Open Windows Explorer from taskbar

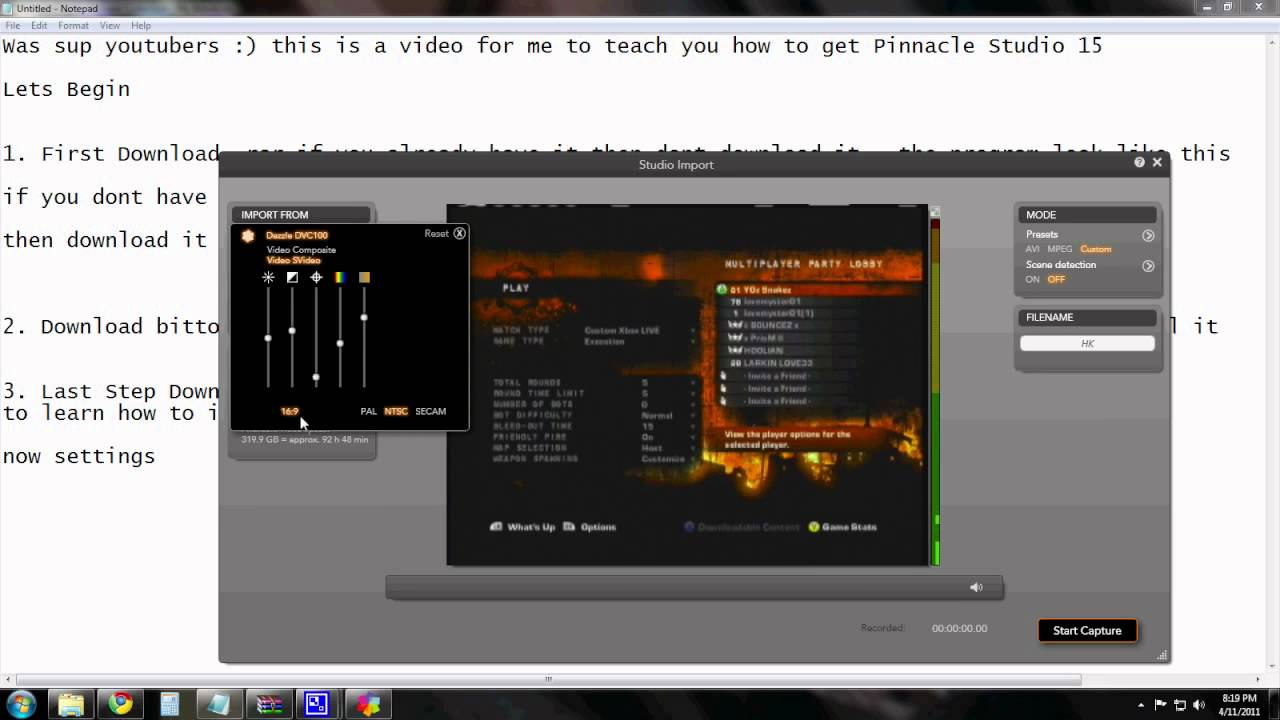[71, 704]
